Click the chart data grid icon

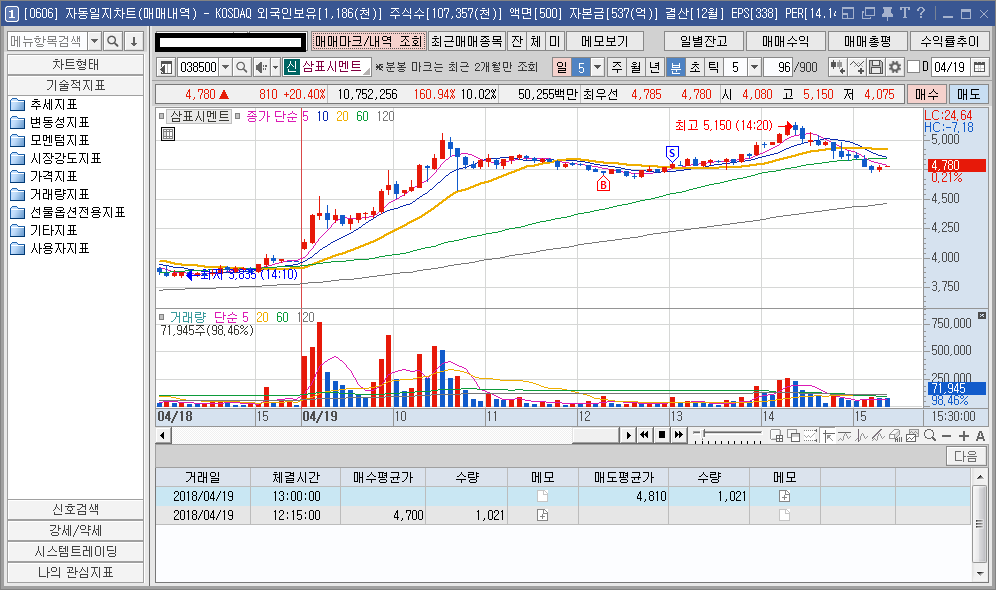click(168, 134)
